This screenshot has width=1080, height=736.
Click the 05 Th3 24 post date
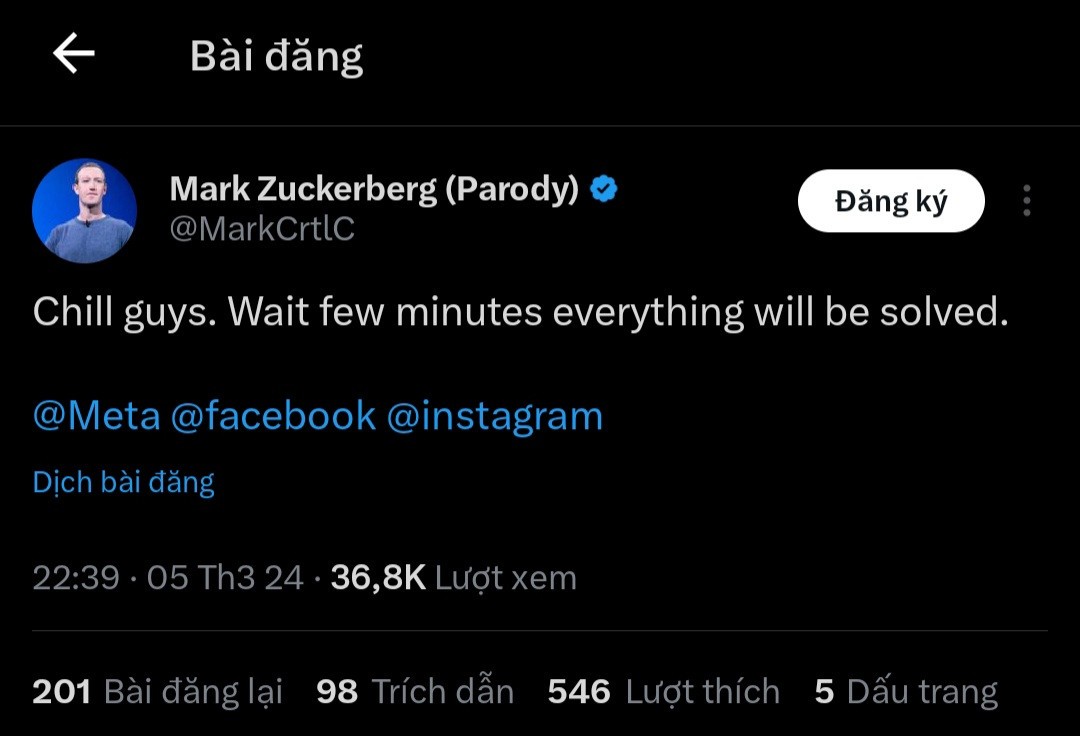click(225, 578)
